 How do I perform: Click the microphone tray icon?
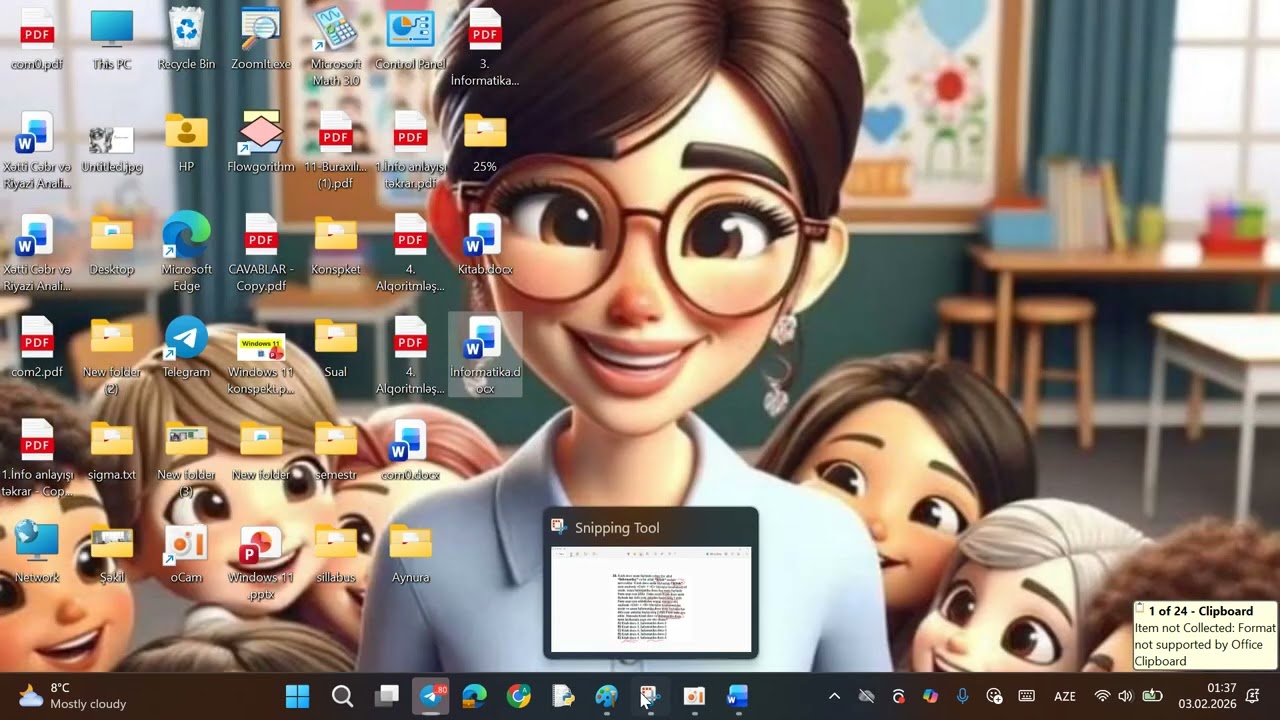[962, 696]
